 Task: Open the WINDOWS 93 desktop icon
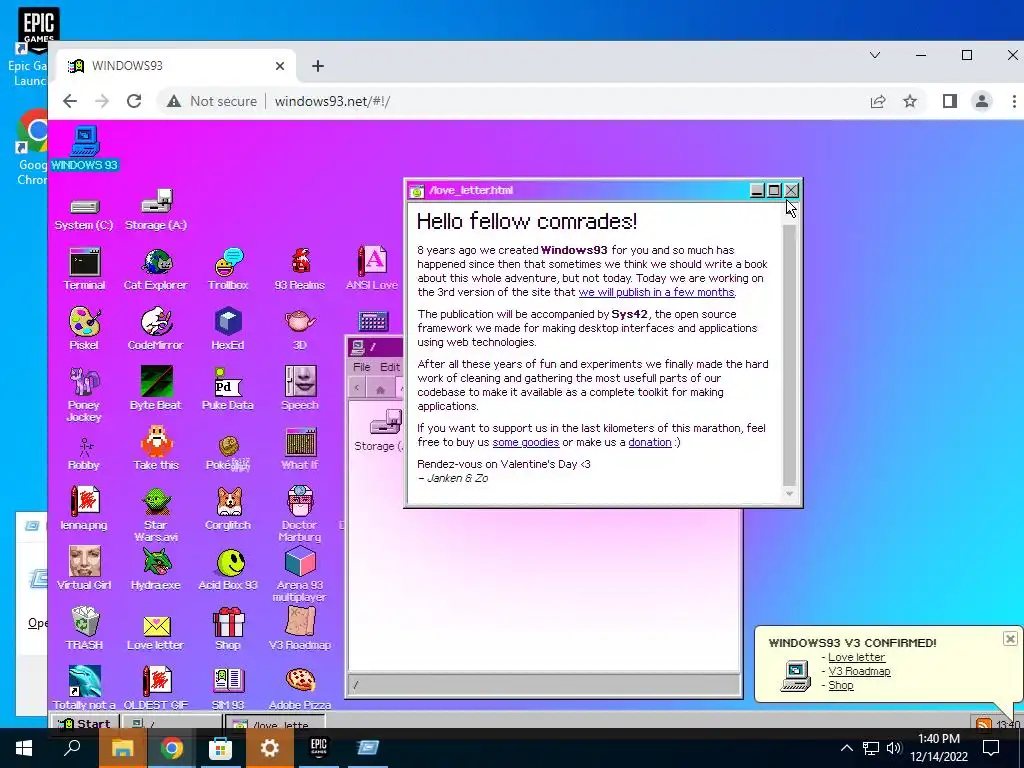click(x=85, y=149)
